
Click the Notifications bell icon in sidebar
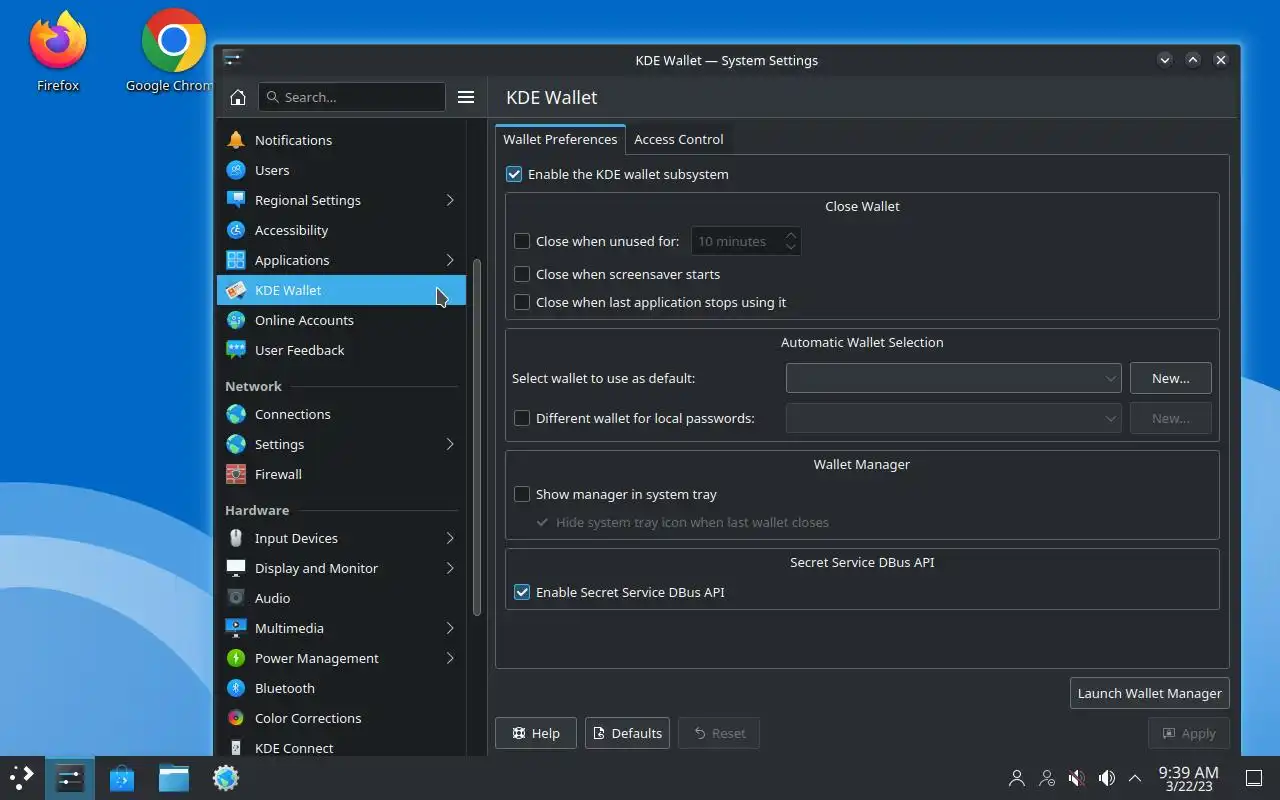pyautogui.click(x=236, y=140)
